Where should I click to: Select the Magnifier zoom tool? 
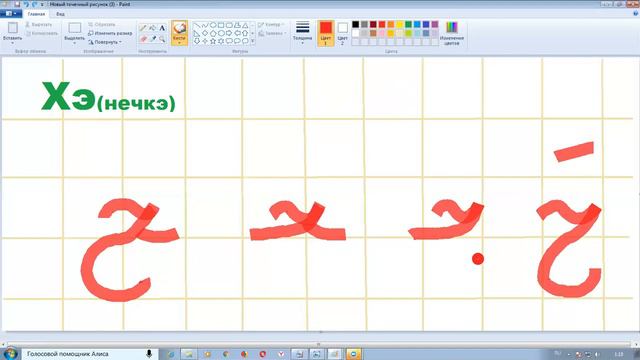pyautogui.click(x=162, y=39)
